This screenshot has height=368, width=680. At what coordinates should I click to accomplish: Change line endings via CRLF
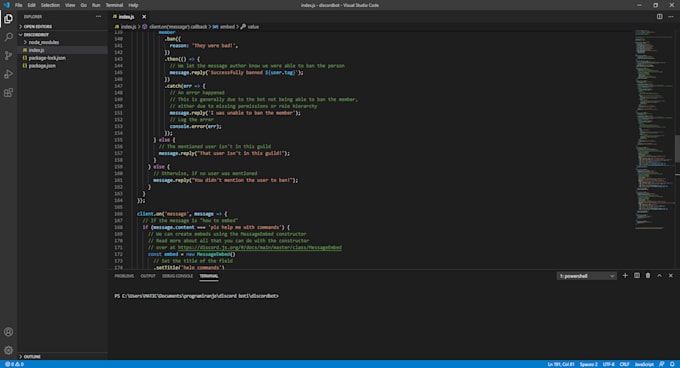624,364
